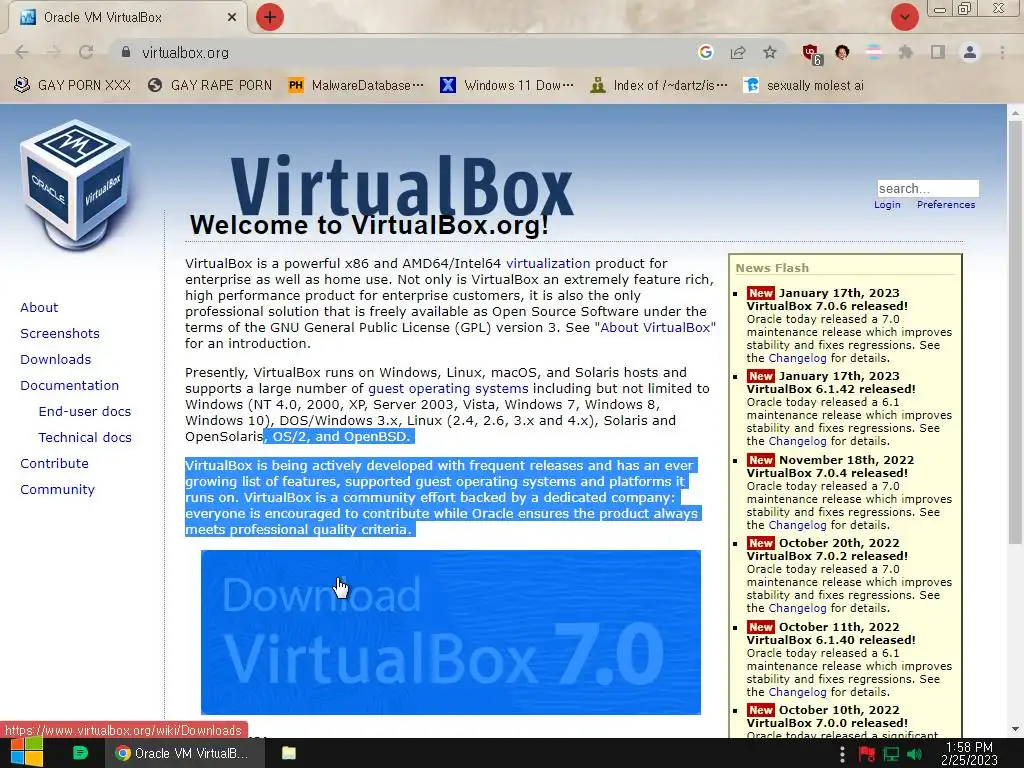Open the uBlock Origin extension icon
This screenshot has height=768, width=1024.
(812, 54)
